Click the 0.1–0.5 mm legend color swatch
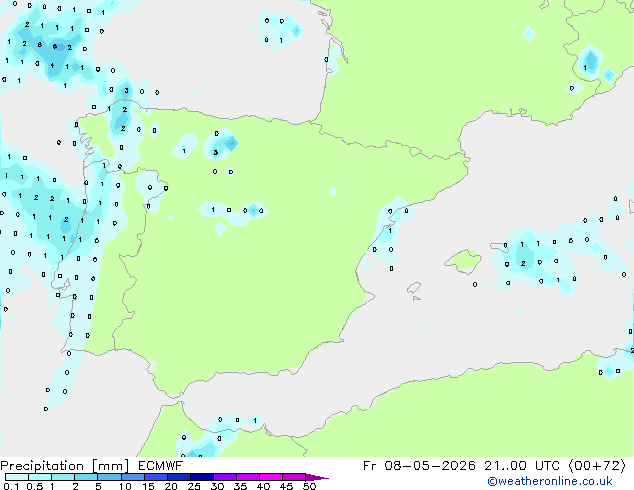Screen dimensions: 634x490 17,477
